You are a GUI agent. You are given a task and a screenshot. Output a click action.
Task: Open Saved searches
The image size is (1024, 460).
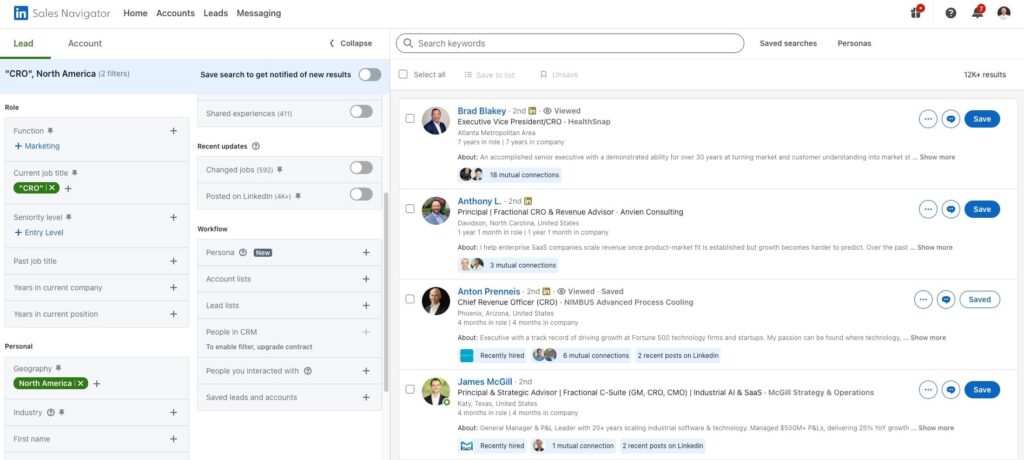click(788, 43)
